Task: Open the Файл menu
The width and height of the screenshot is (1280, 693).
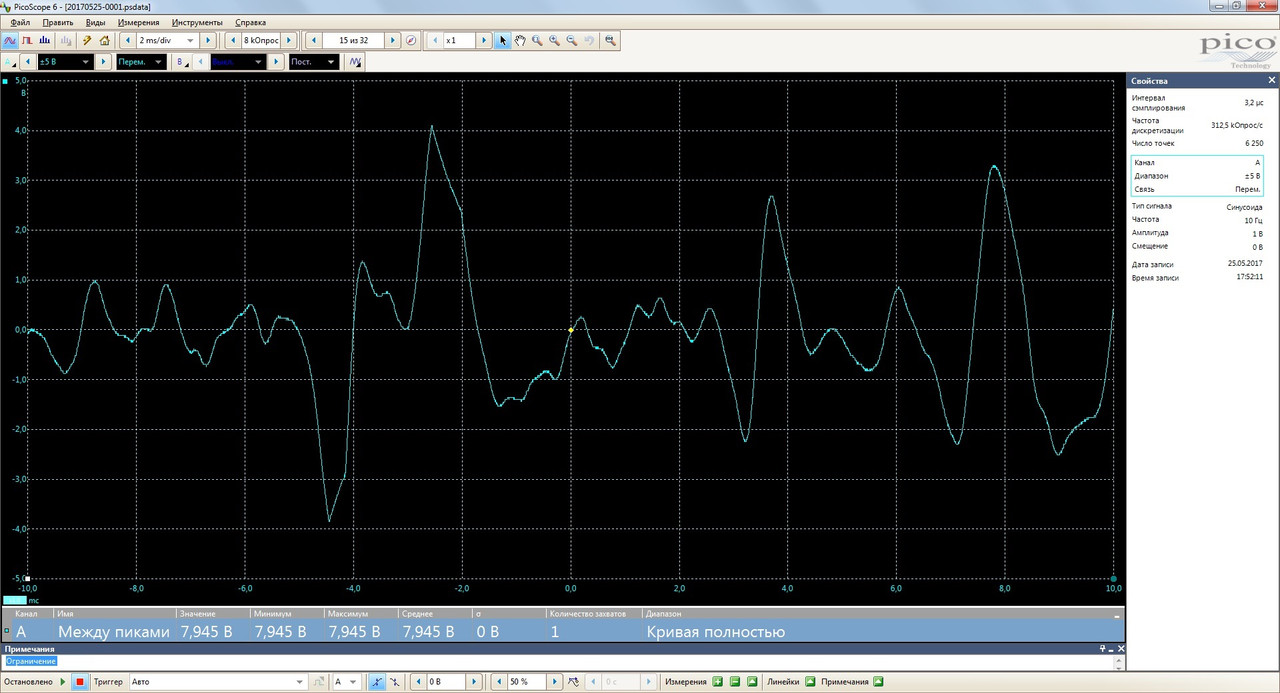Action: coord(19,21)
